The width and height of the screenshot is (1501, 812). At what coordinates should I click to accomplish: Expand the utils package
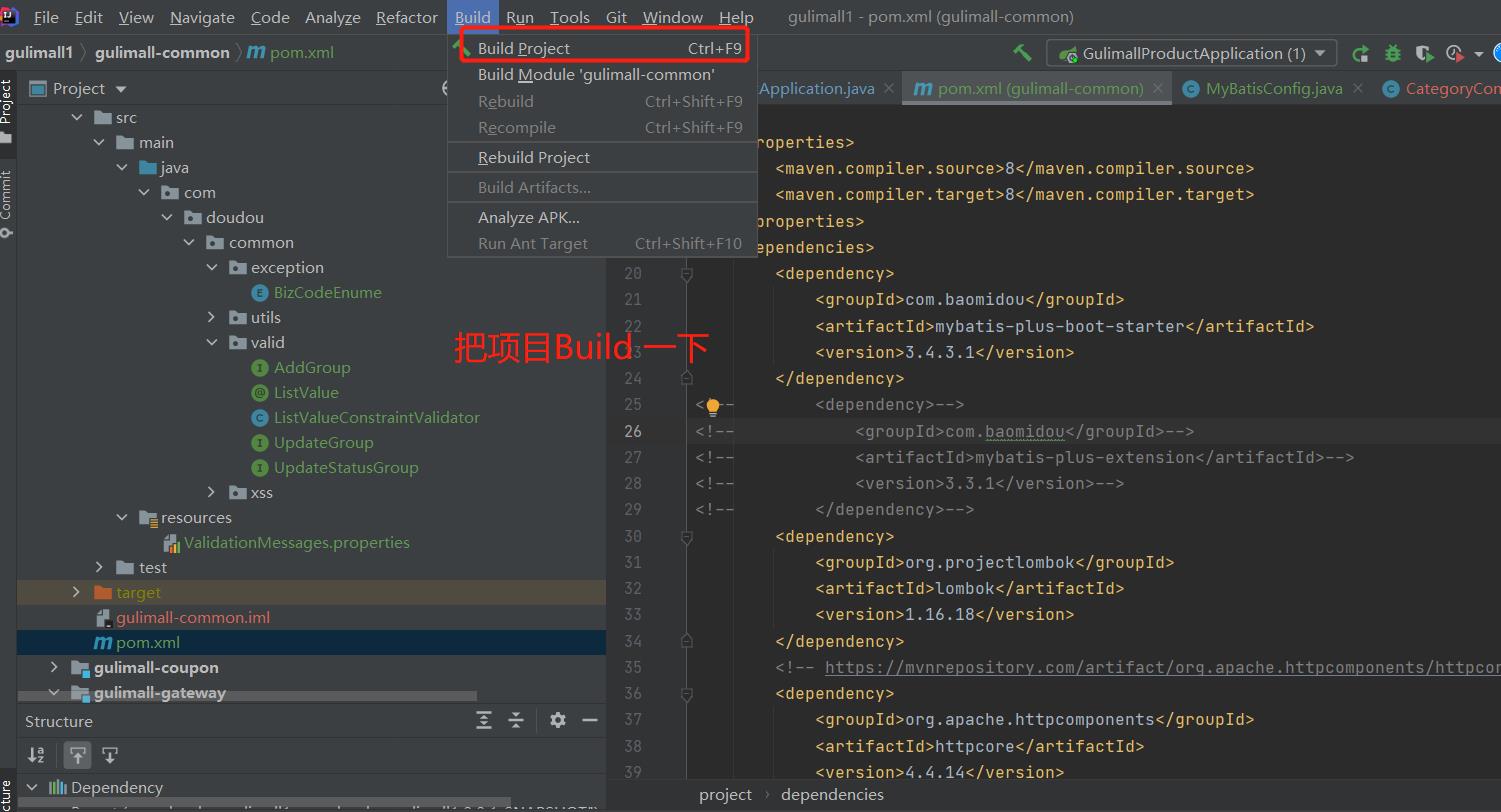(211, 317)
